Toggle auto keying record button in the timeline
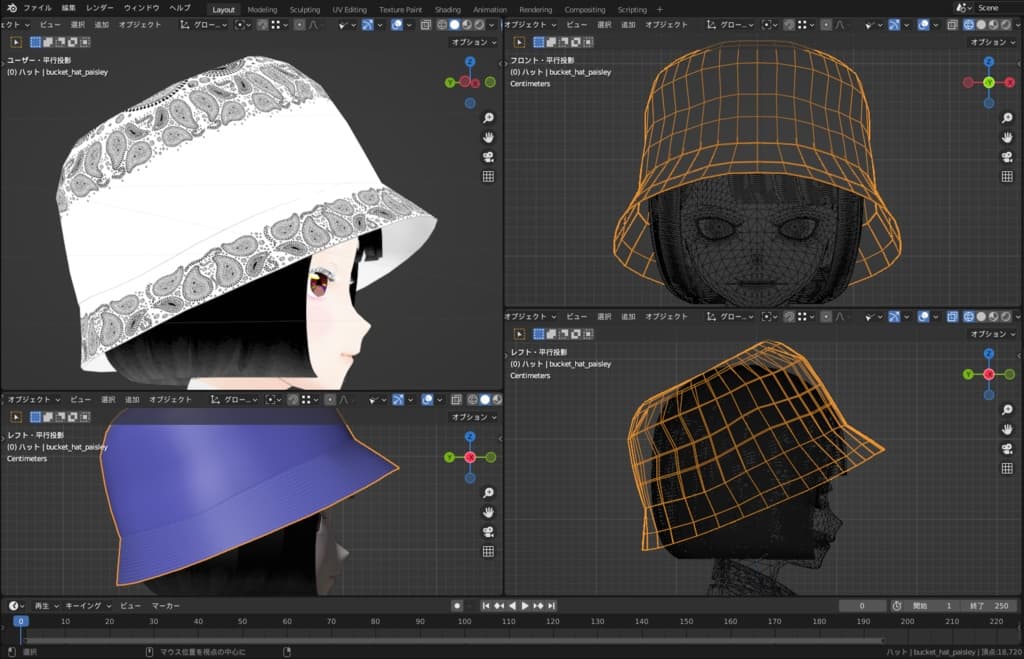Image resolution: width=1024 pixels, height=659 pixels. [457, 606]
